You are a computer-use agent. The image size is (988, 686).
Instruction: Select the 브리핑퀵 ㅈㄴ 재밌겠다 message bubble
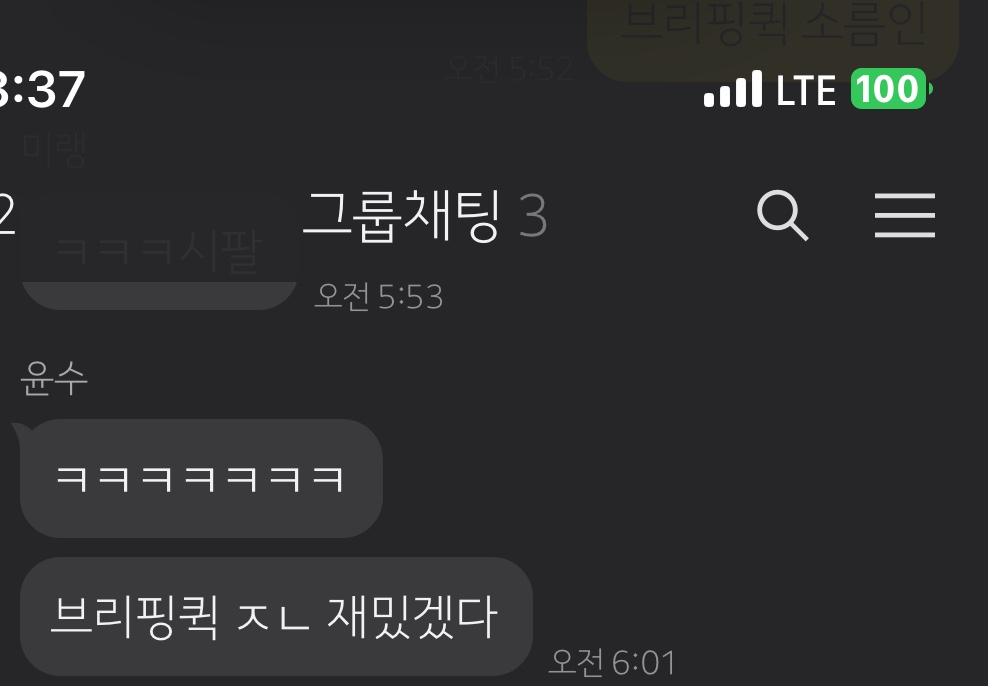click(276, 616)
